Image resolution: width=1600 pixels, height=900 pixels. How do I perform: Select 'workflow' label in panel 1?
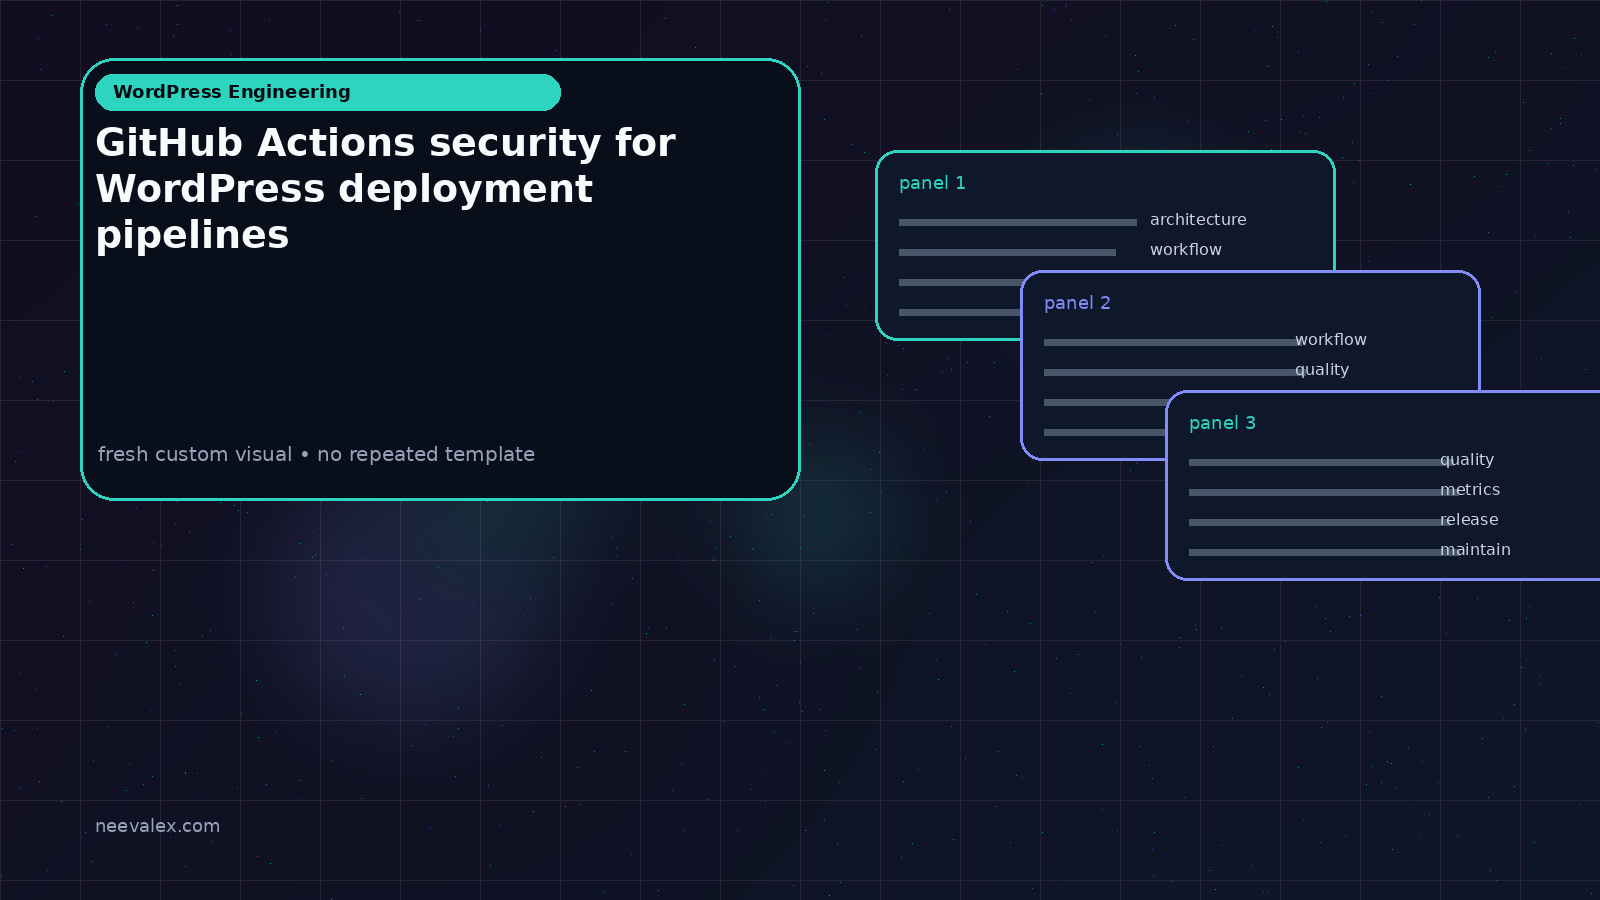pyautogui.click(x=1186, y=250)
